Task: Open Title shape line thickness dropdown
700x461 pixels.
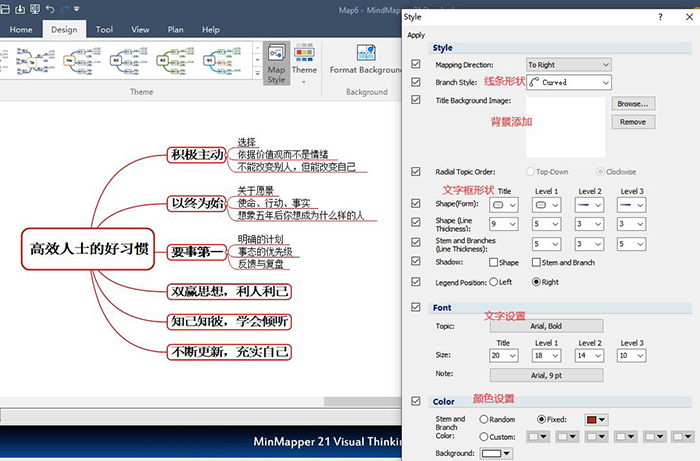Action: (x=504, y=224)
